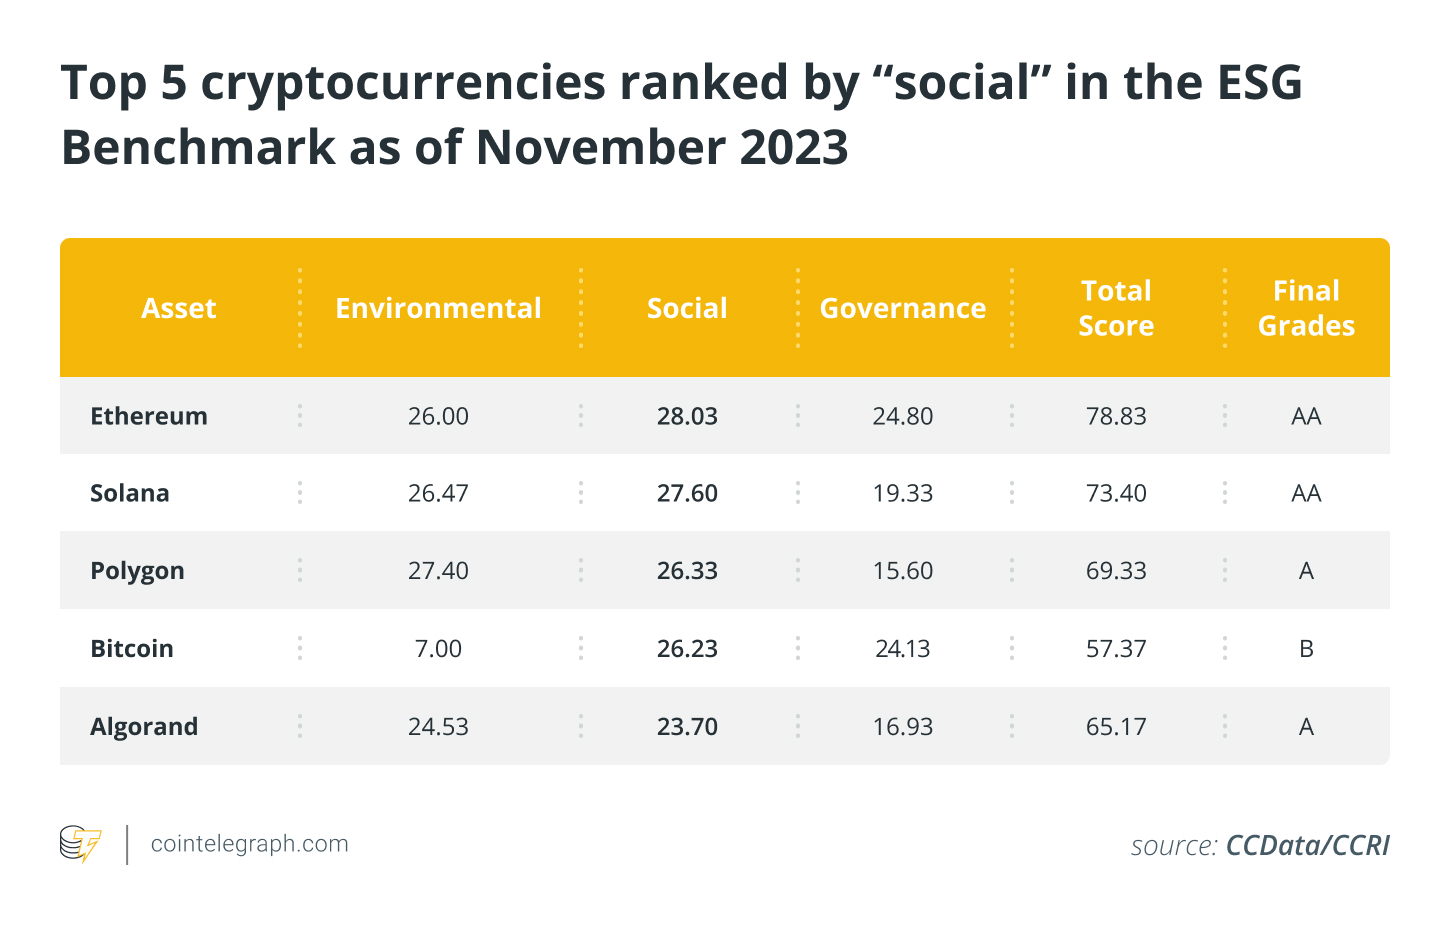
Task: Select the Environmental column header
Action: (438, 308)
